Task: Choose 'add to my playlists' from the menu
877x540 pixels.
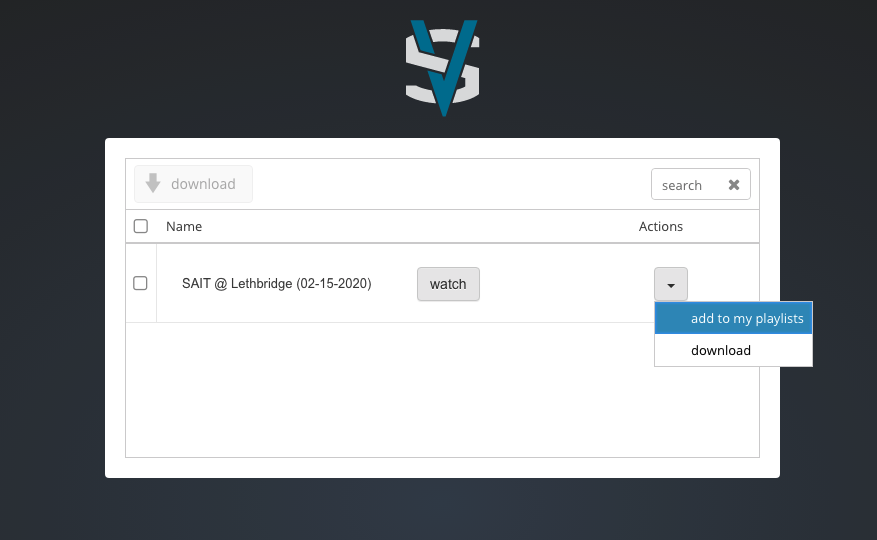Action: click(746, 319)
